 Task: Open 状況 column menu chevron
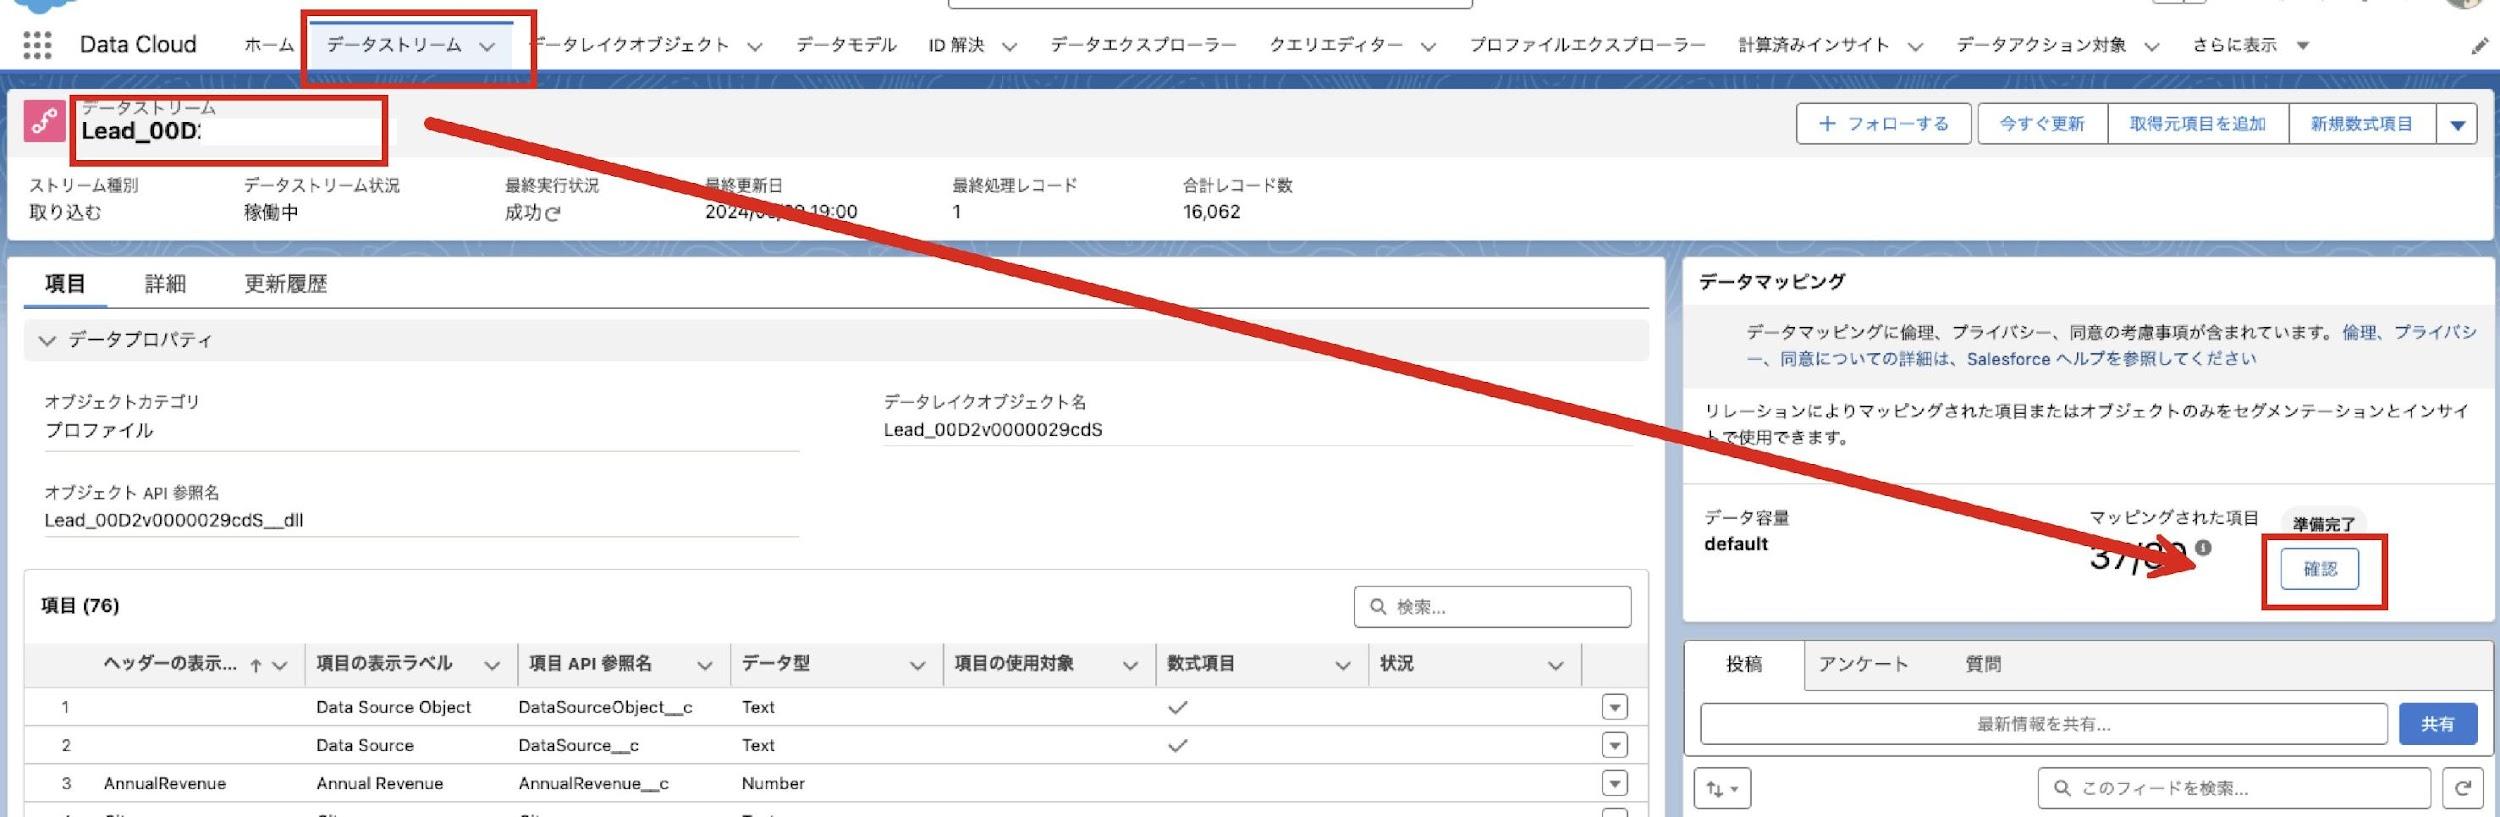[1555, 666]
